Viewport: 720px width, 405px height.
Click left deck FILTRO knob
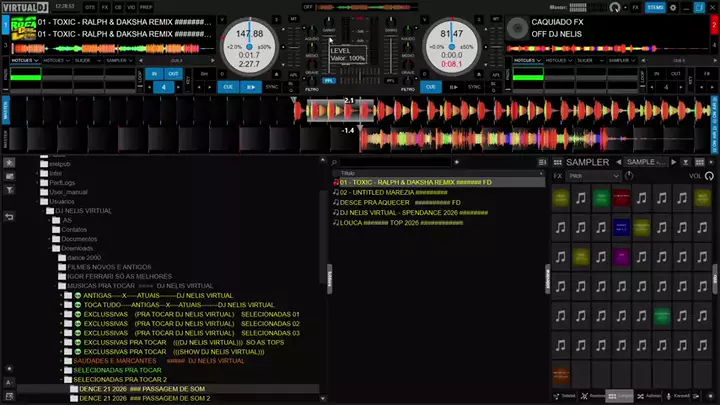pos(312,82)
